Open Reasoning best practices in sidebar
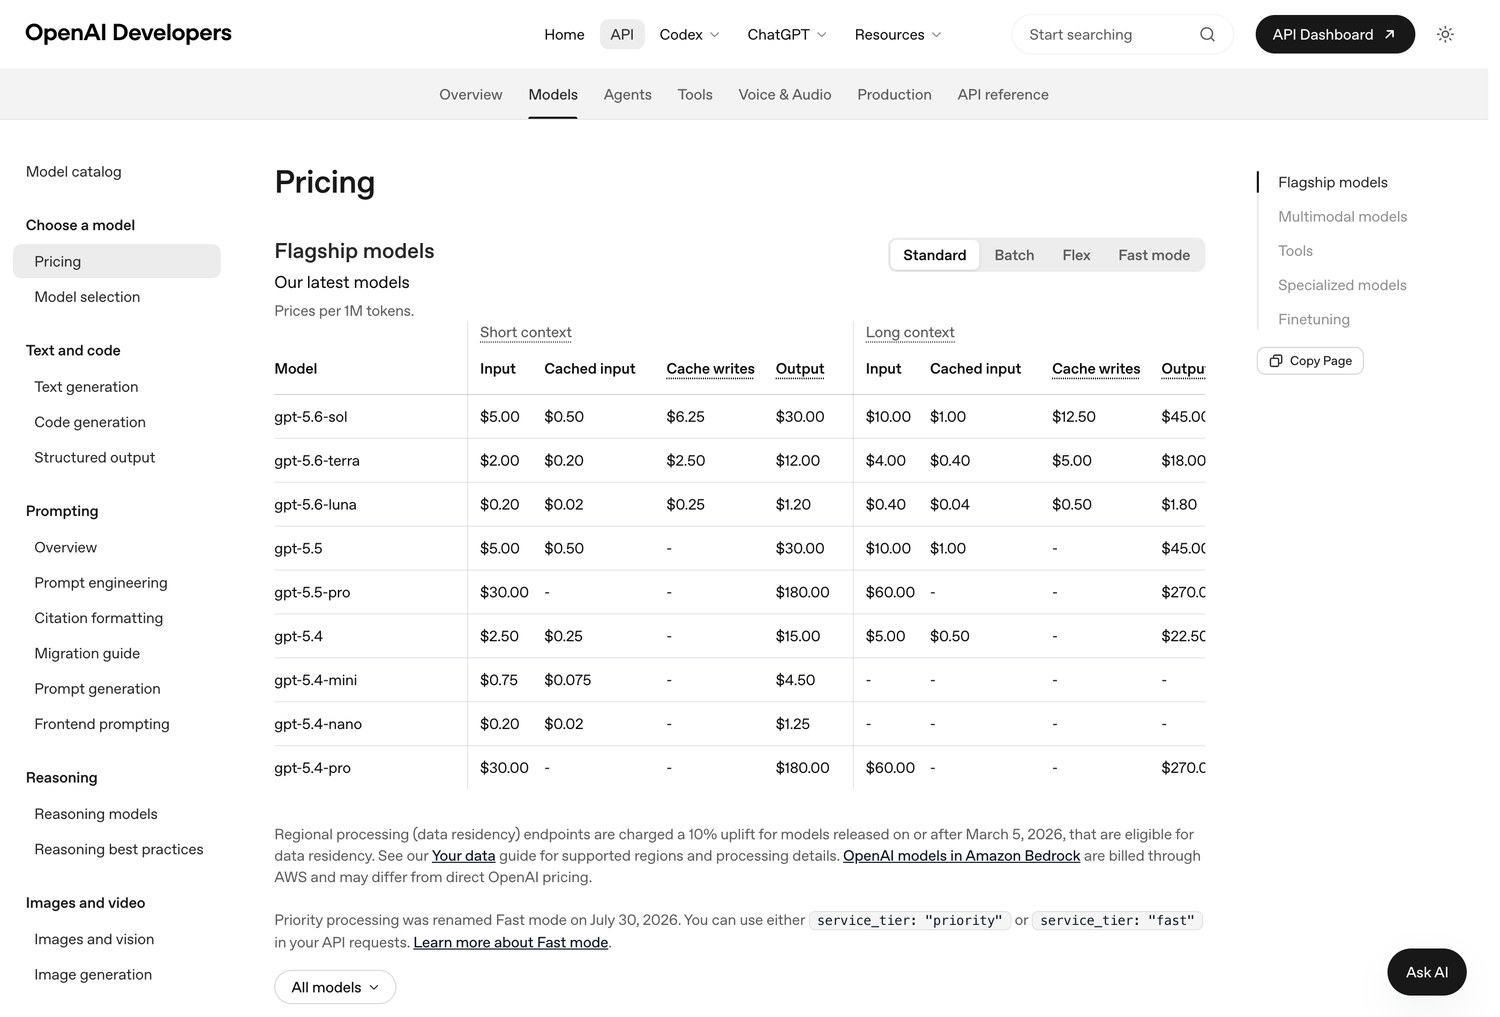 point(119,849)
